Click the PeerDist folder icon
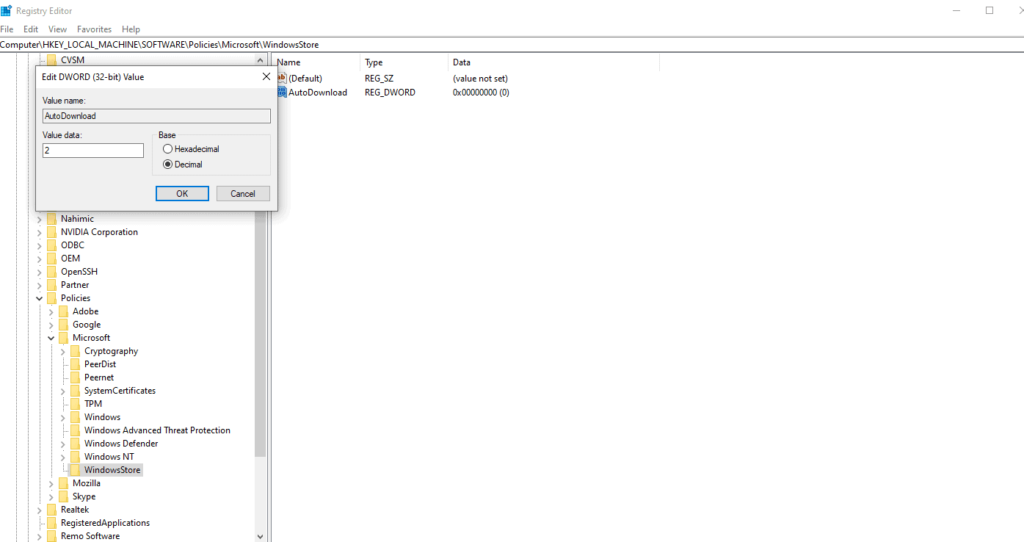Viewport: 1024px width, 542px height. [75, 364]
